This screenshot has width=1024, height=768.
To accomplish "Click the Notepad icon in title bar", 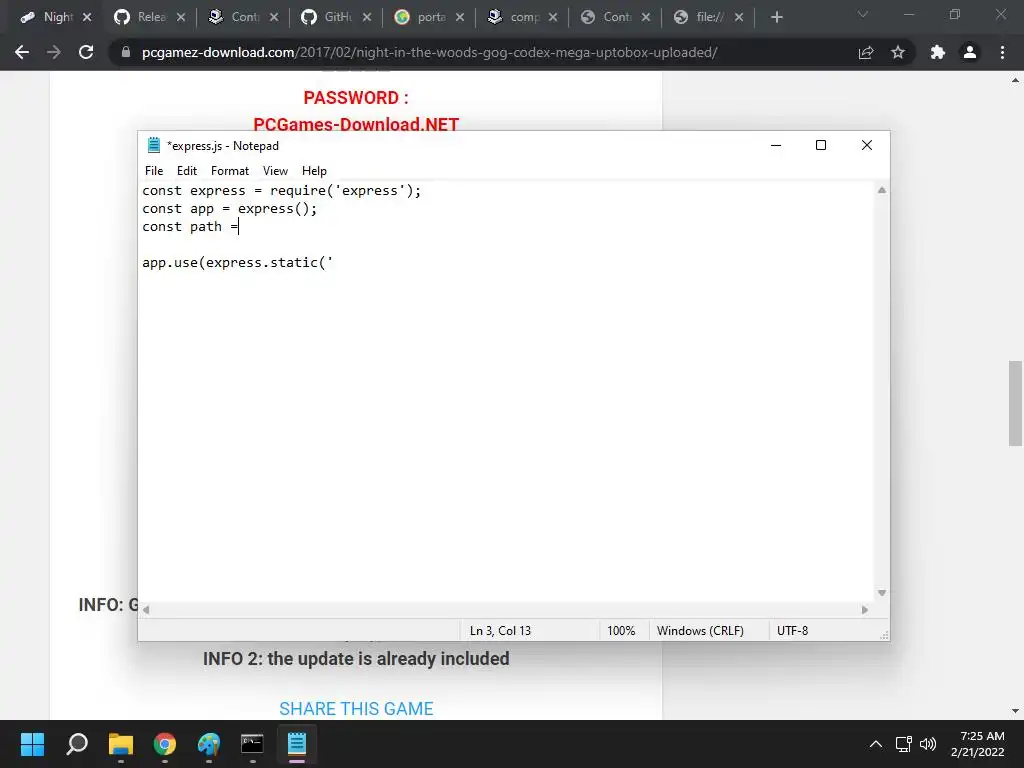I will (153, 145).
